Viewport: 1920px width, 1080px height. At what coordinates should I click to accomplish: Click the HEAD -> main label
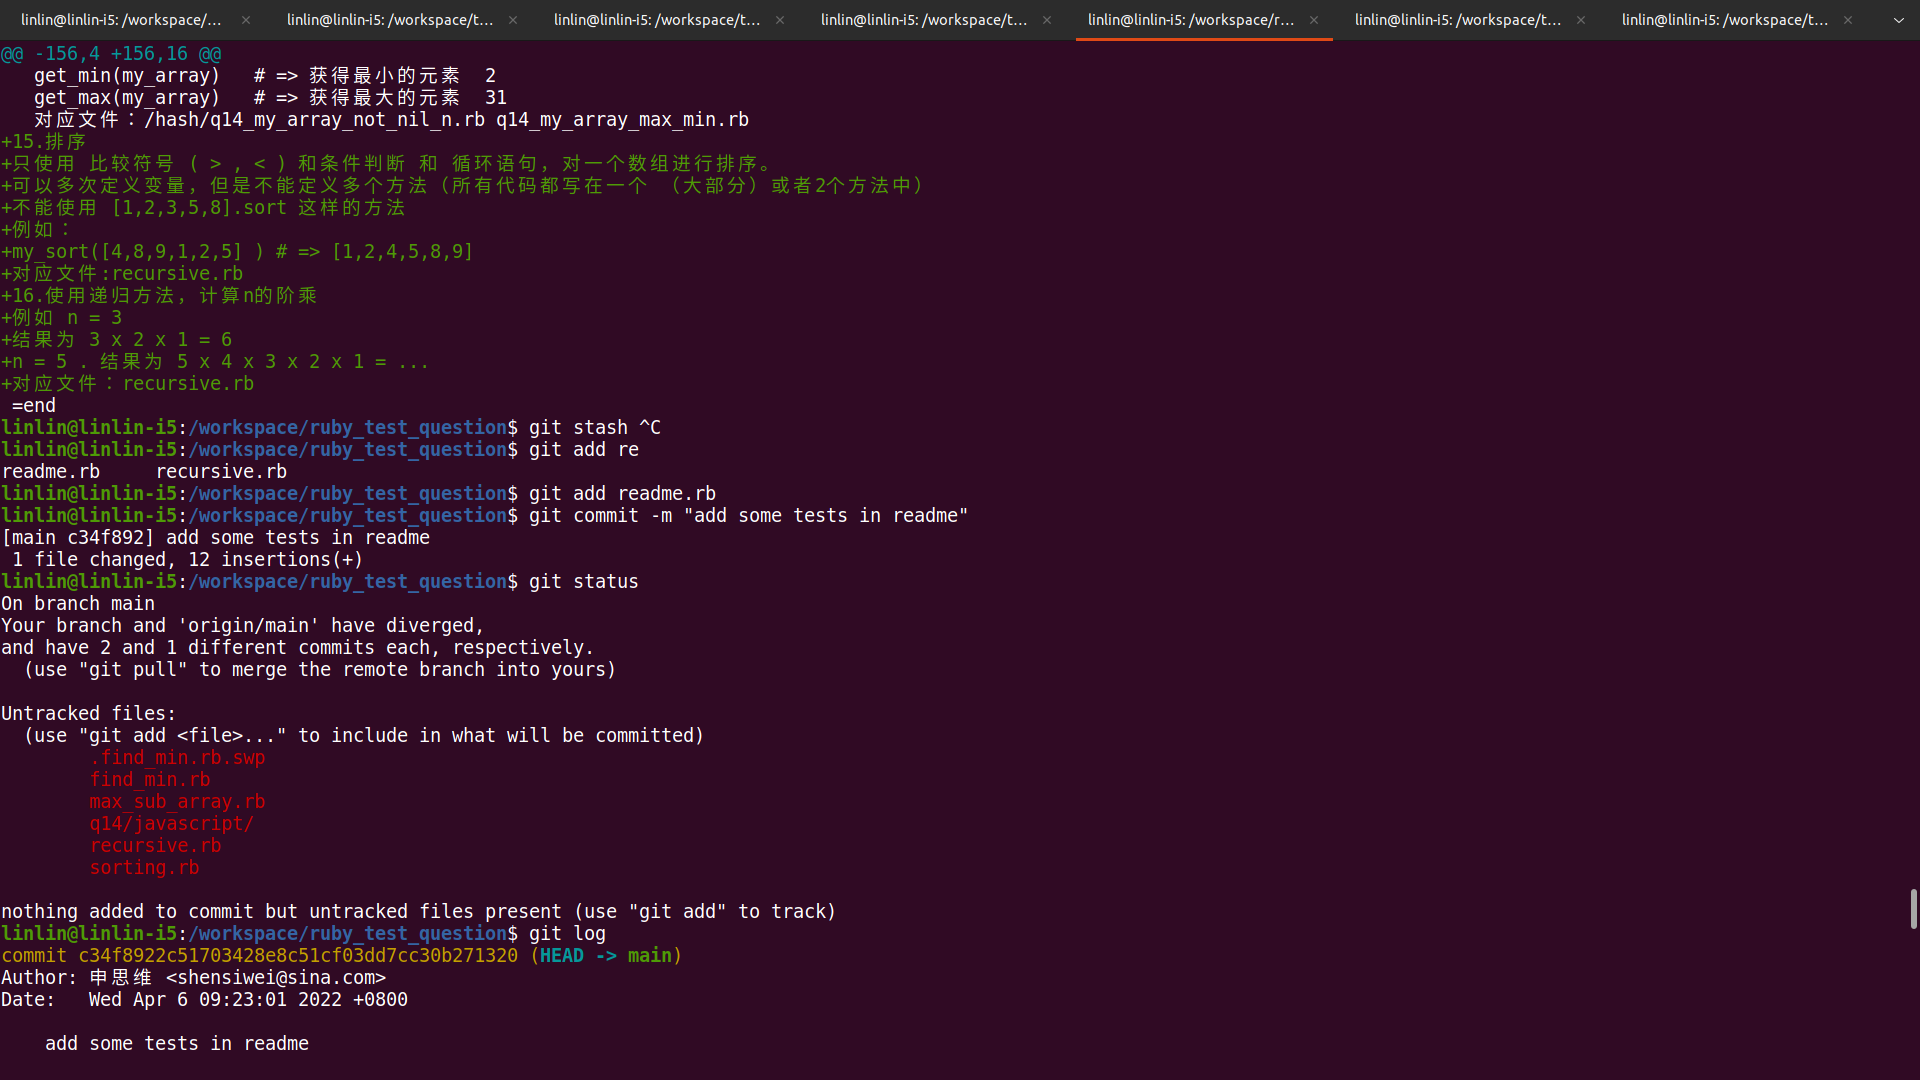click(606, 956)
